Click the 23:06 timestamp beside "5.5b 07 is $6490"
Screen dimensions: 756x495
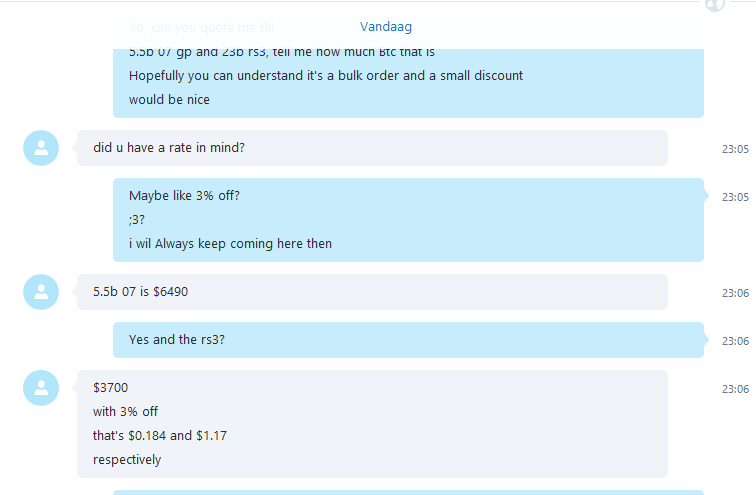(x=735, y=293)
